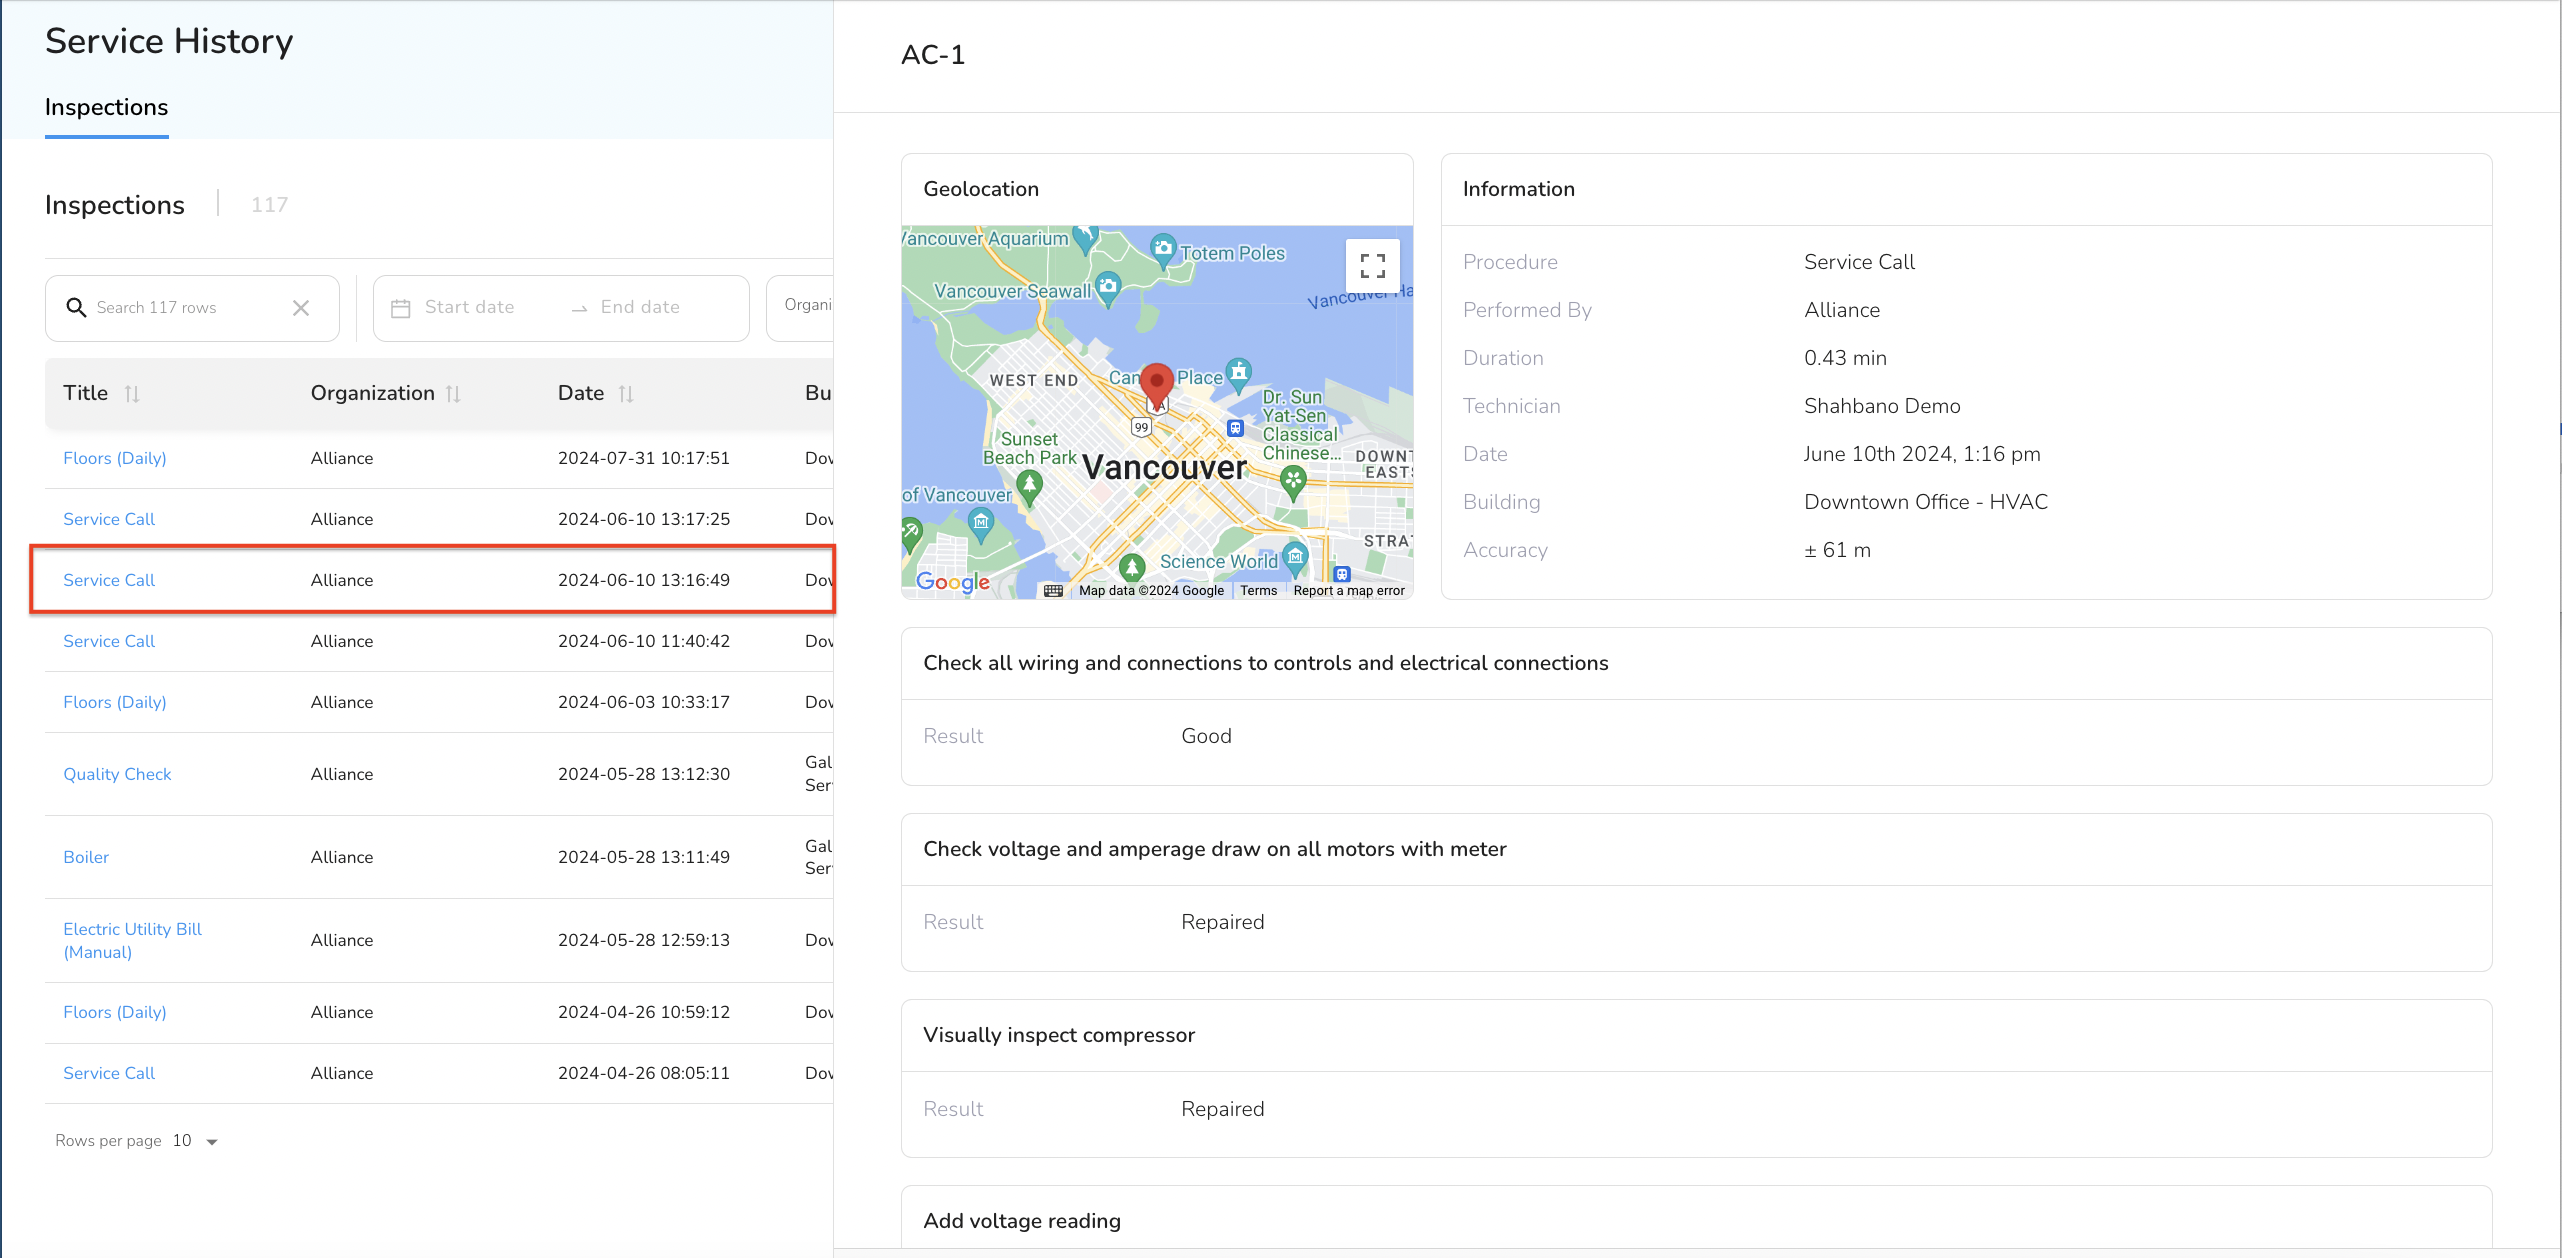Screen dimensions: 2562x1258
Task: Open map Terms link
Action: 1258,591
